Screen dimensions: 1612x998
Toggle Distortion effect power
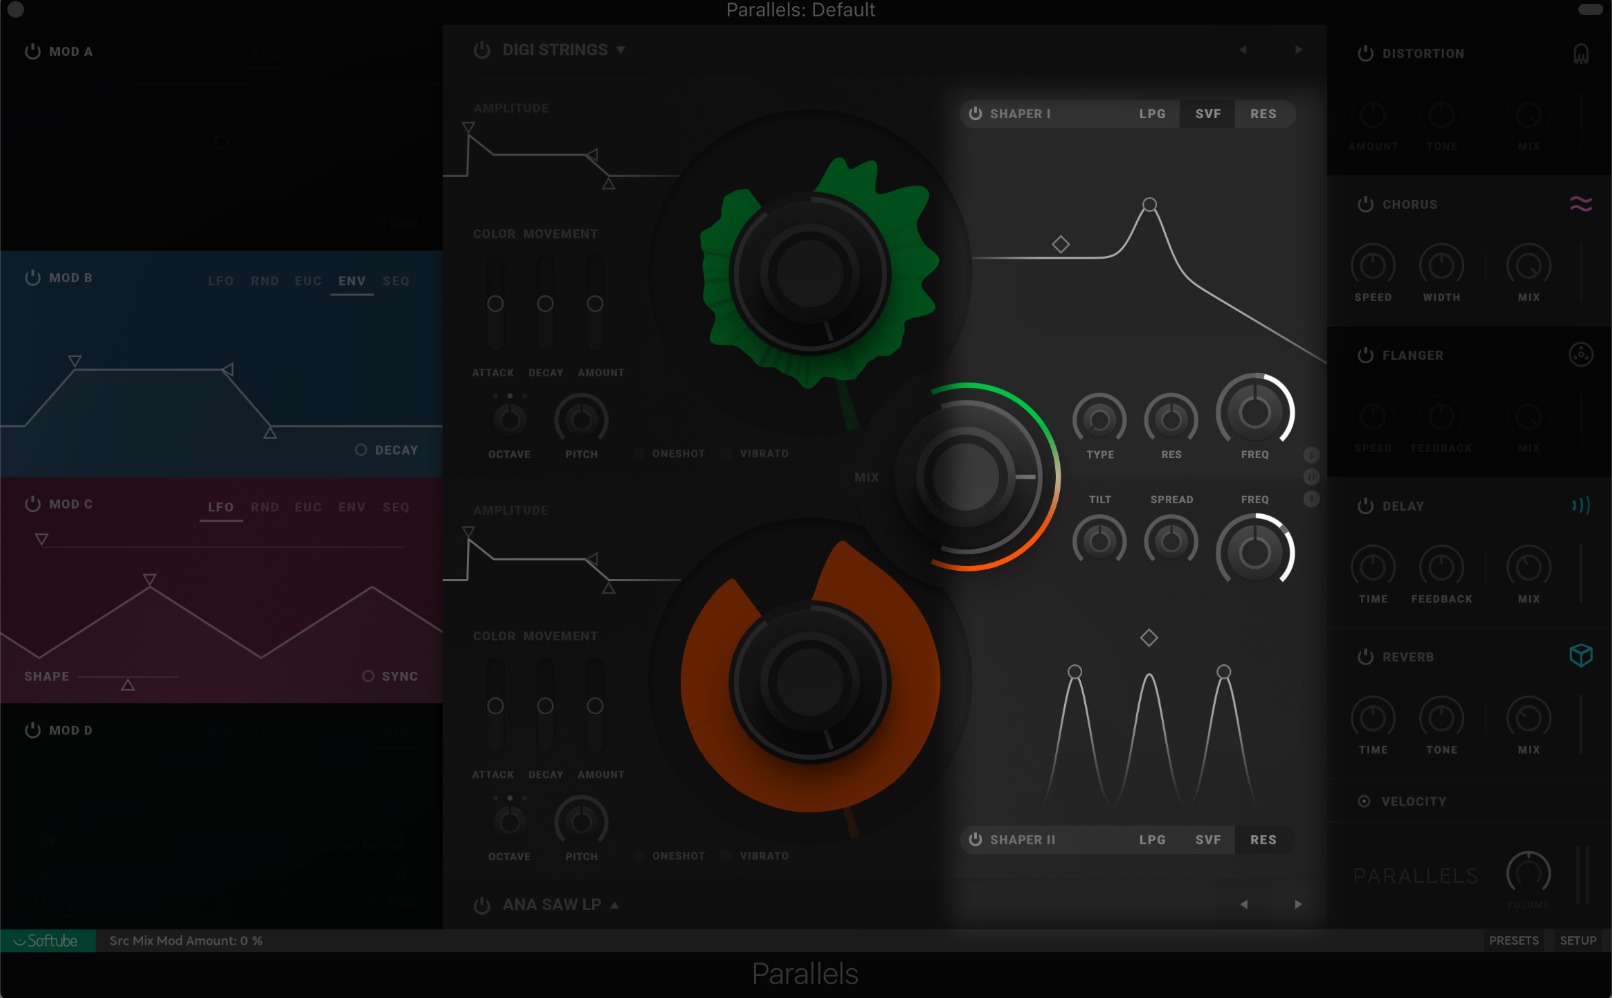(x=1365, y=53)
